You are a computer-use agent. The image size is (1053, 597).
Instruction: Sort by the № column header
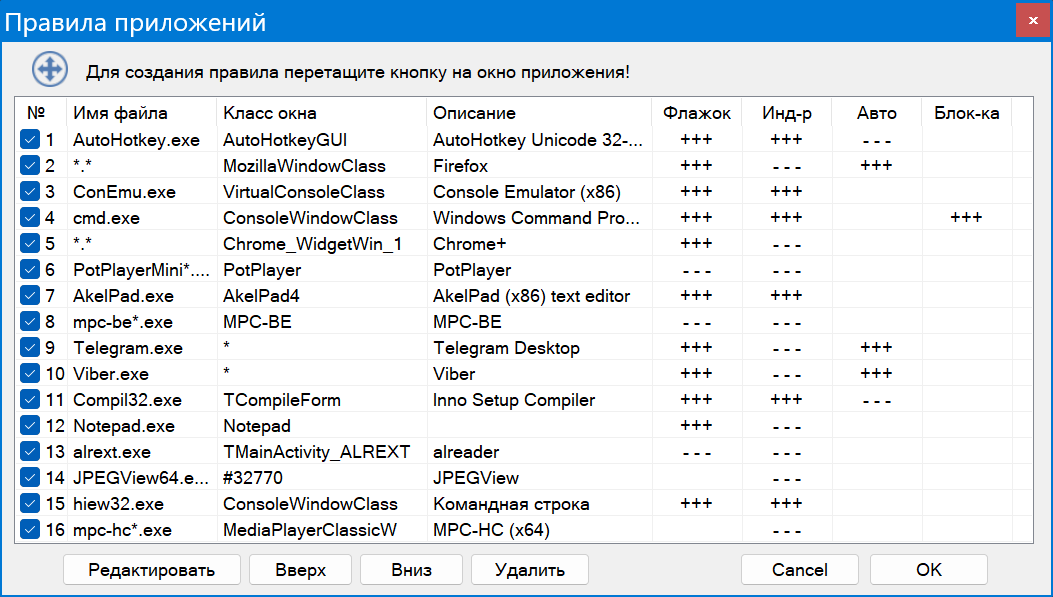click(40, 113)
